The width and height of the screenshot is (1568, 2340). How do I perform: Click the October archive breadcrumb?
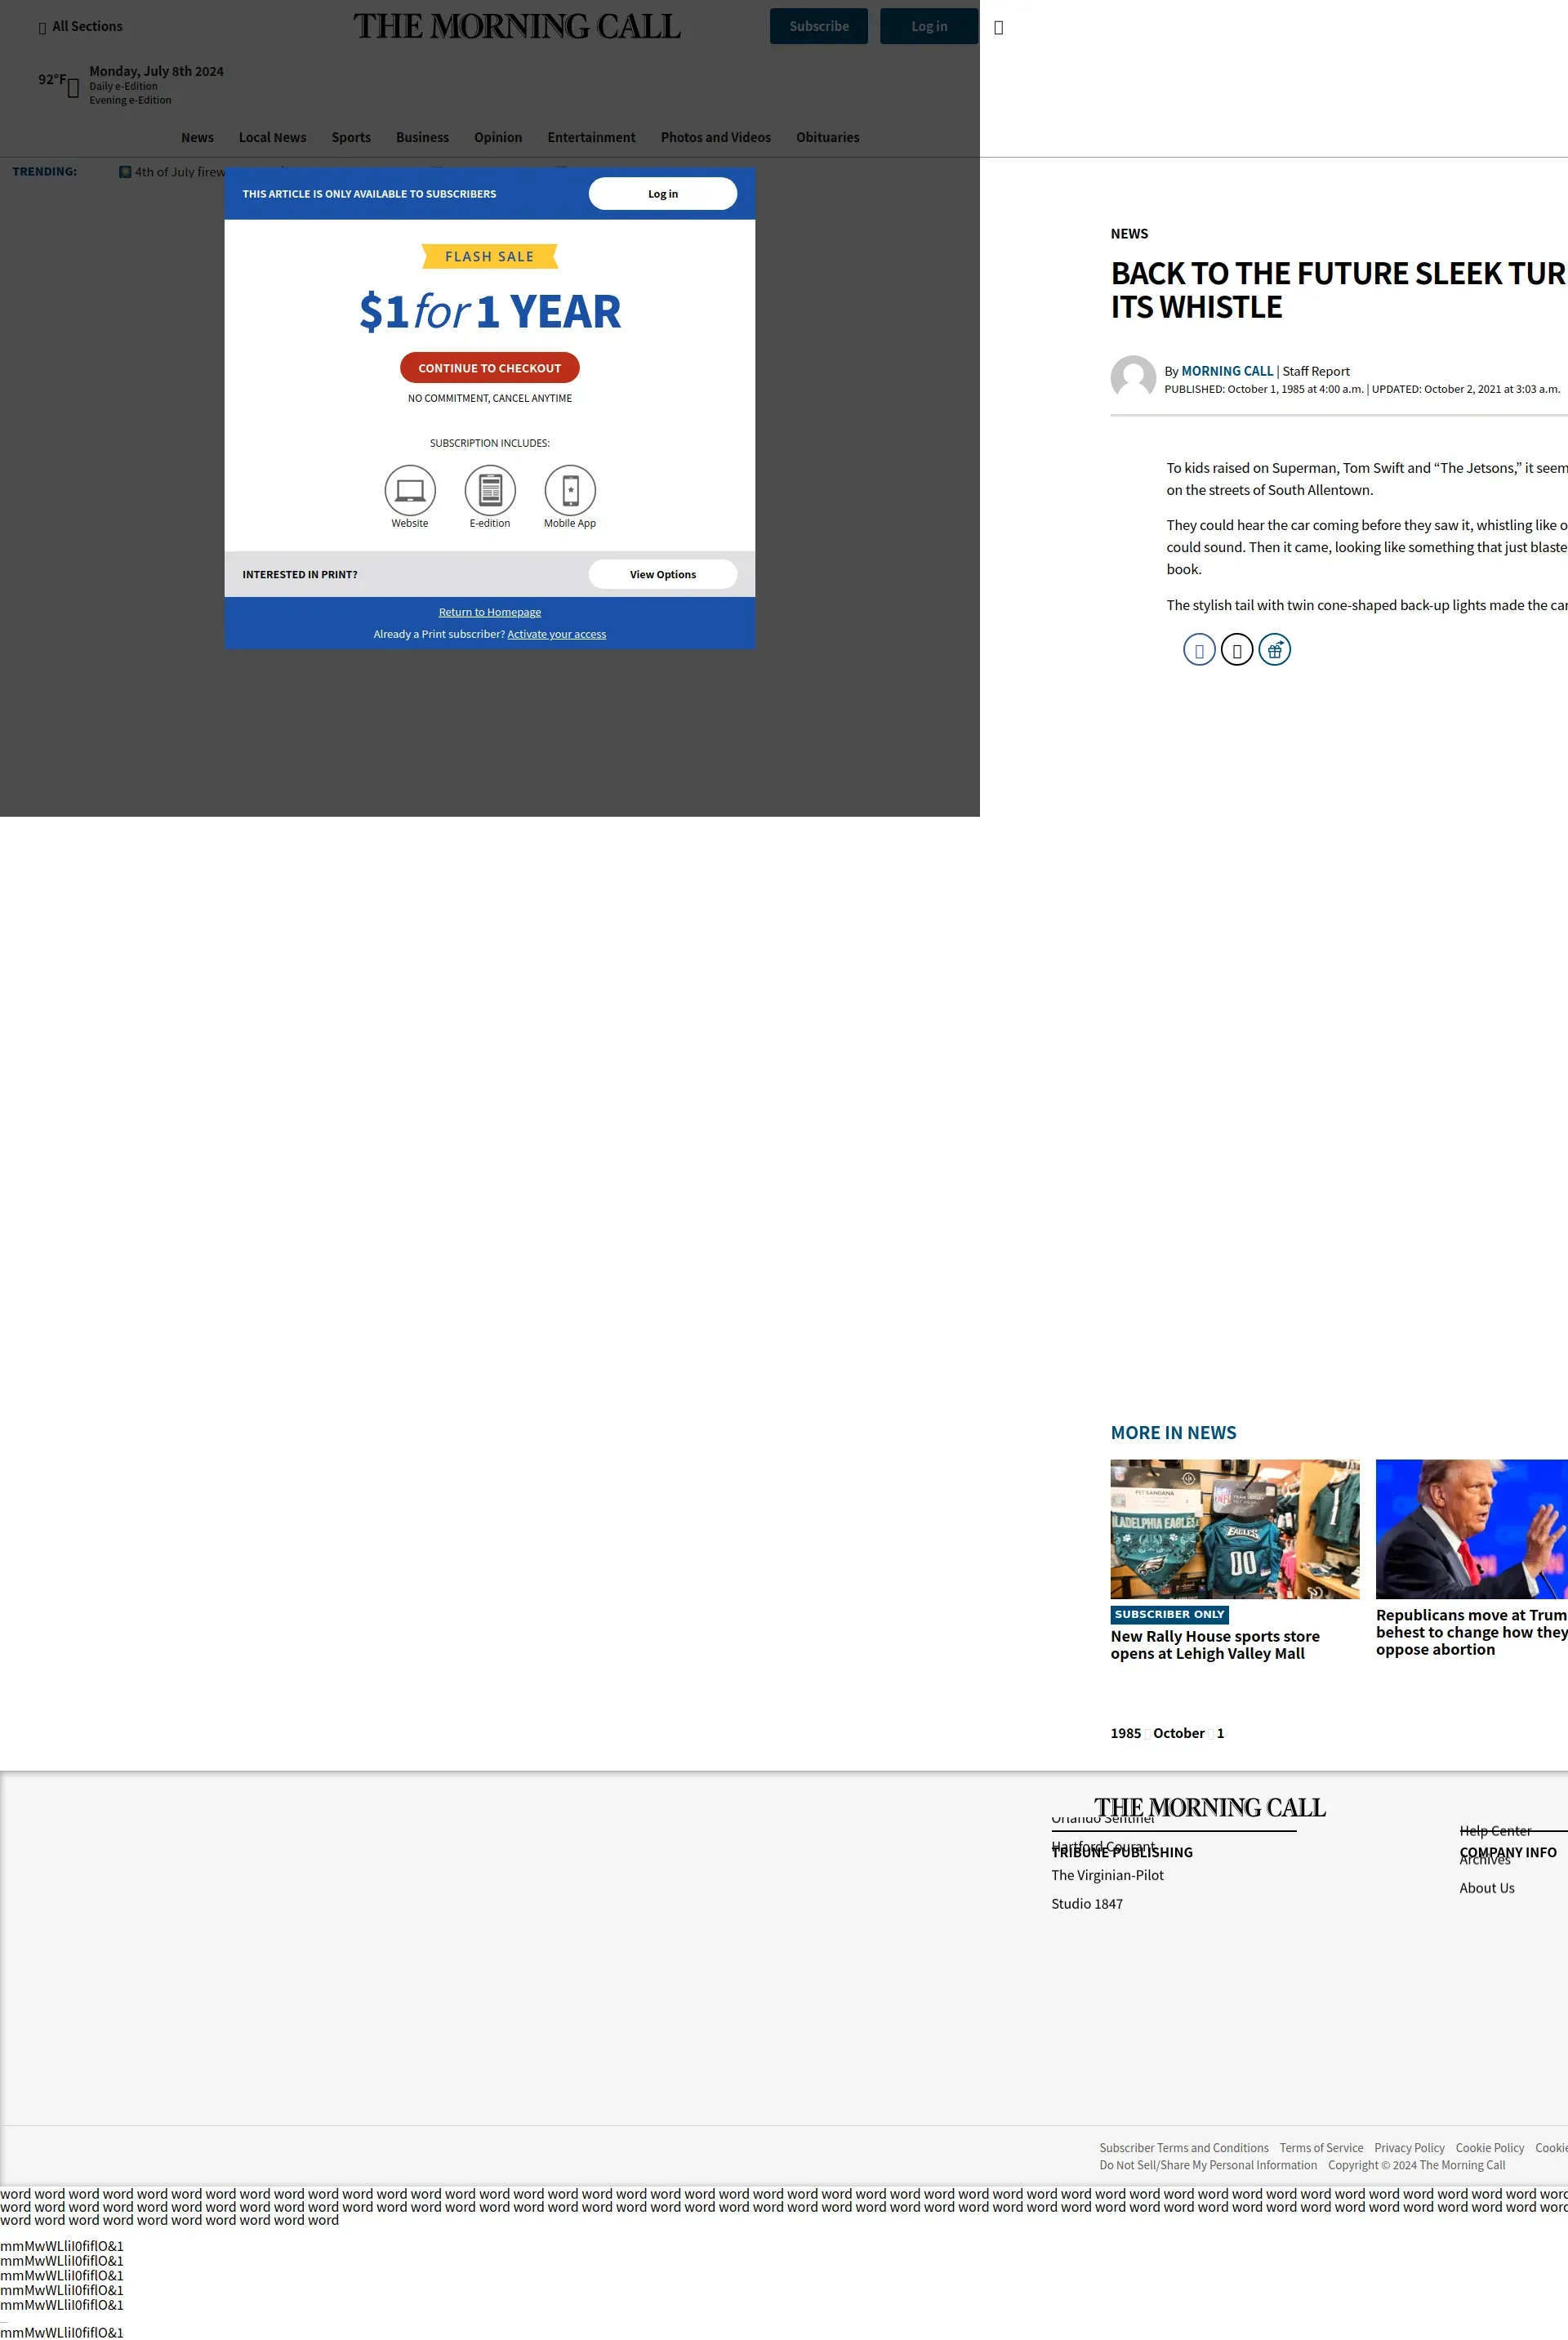1178,1733
